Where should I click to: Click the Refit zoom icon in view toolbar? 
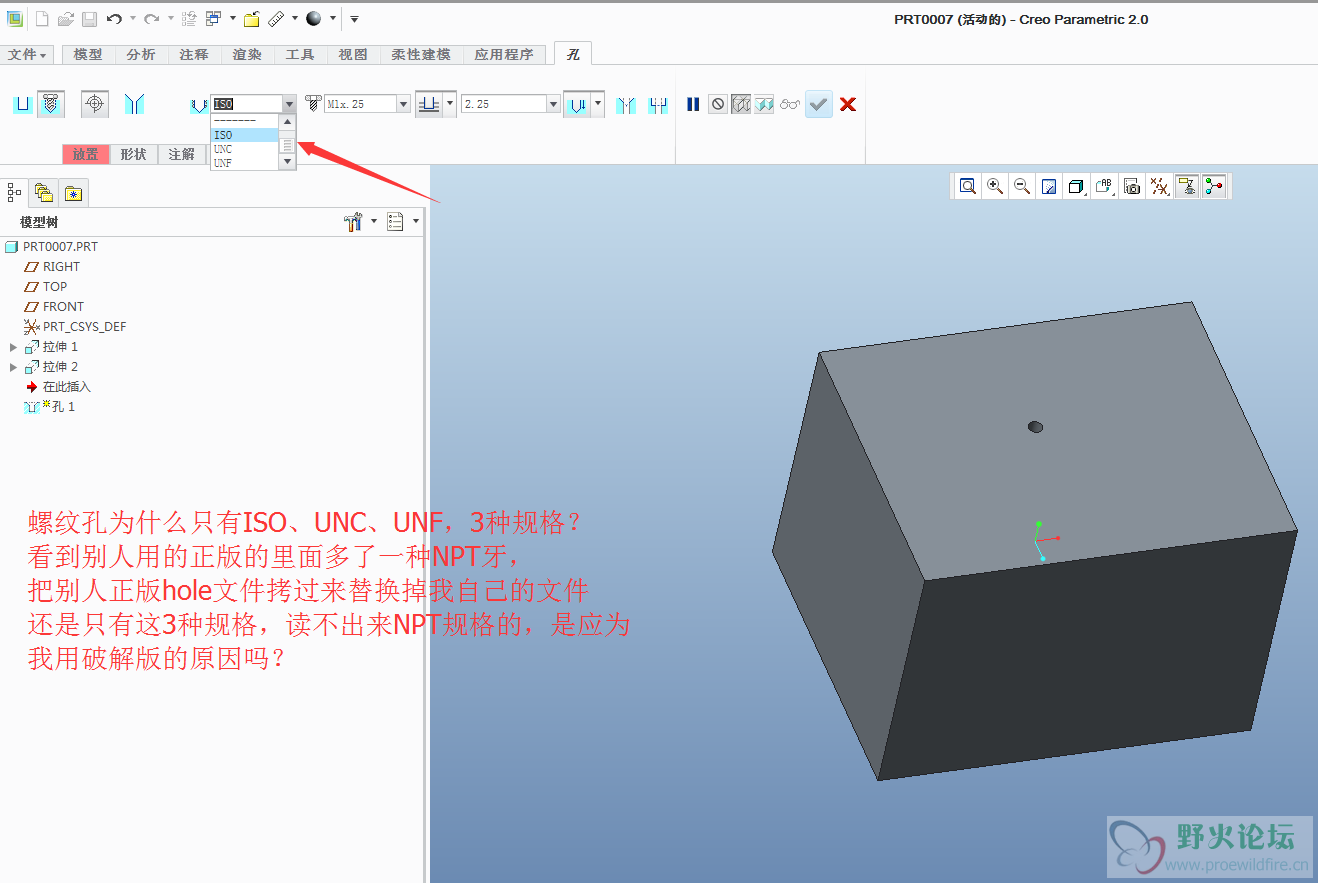click(968, 186)
